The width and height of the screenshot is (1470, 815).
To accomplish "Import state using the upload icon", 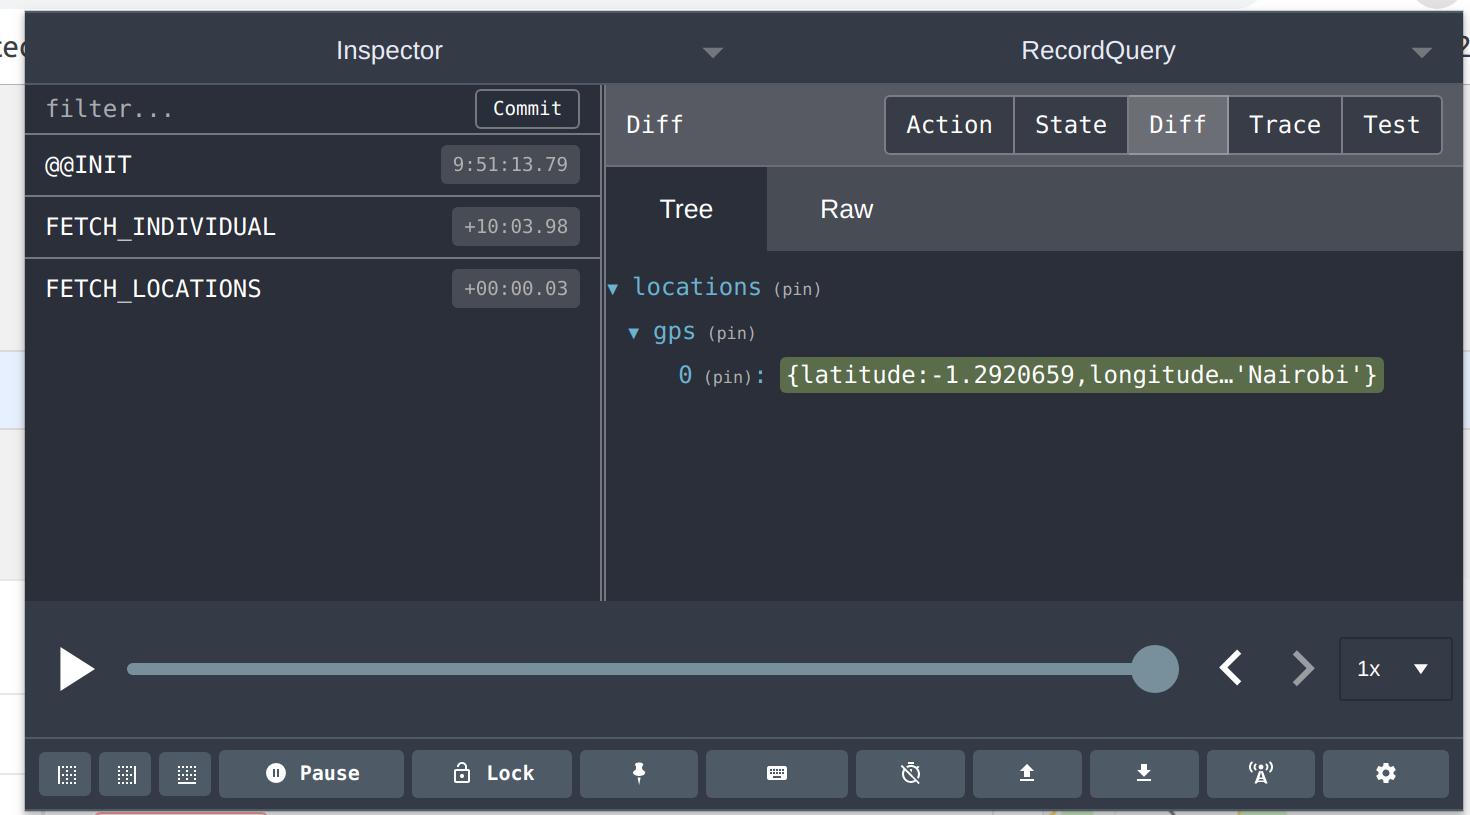I will click(1026, 773).
